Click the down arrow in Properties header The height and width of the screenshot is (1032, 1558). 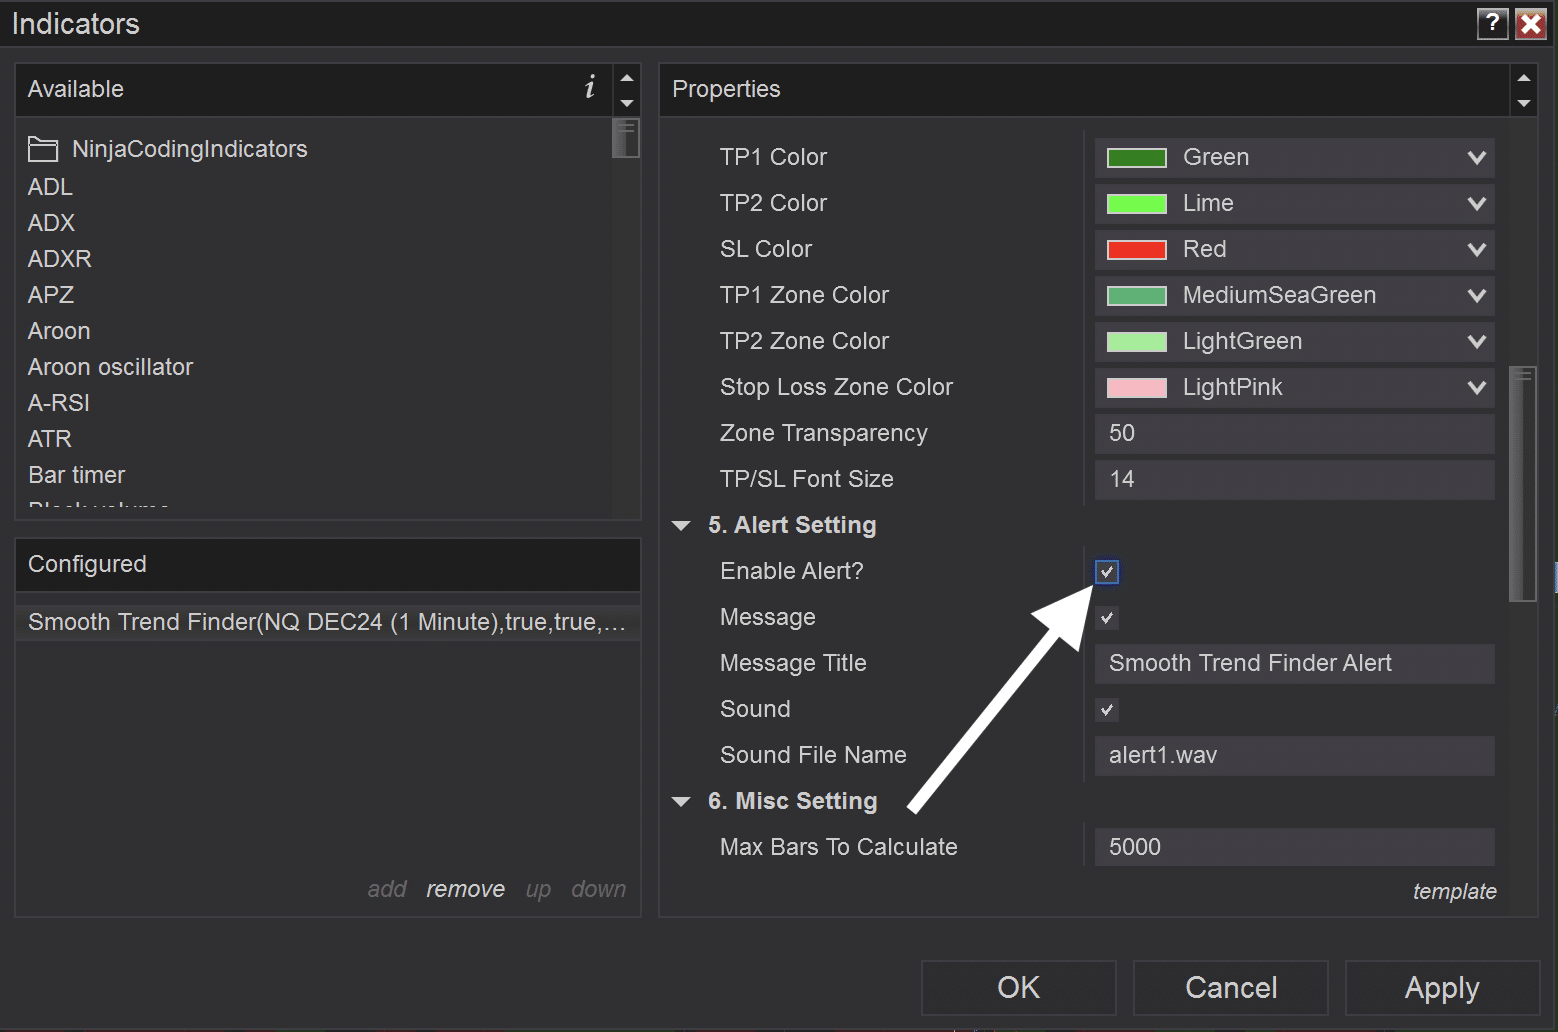tap(1524, 103)
